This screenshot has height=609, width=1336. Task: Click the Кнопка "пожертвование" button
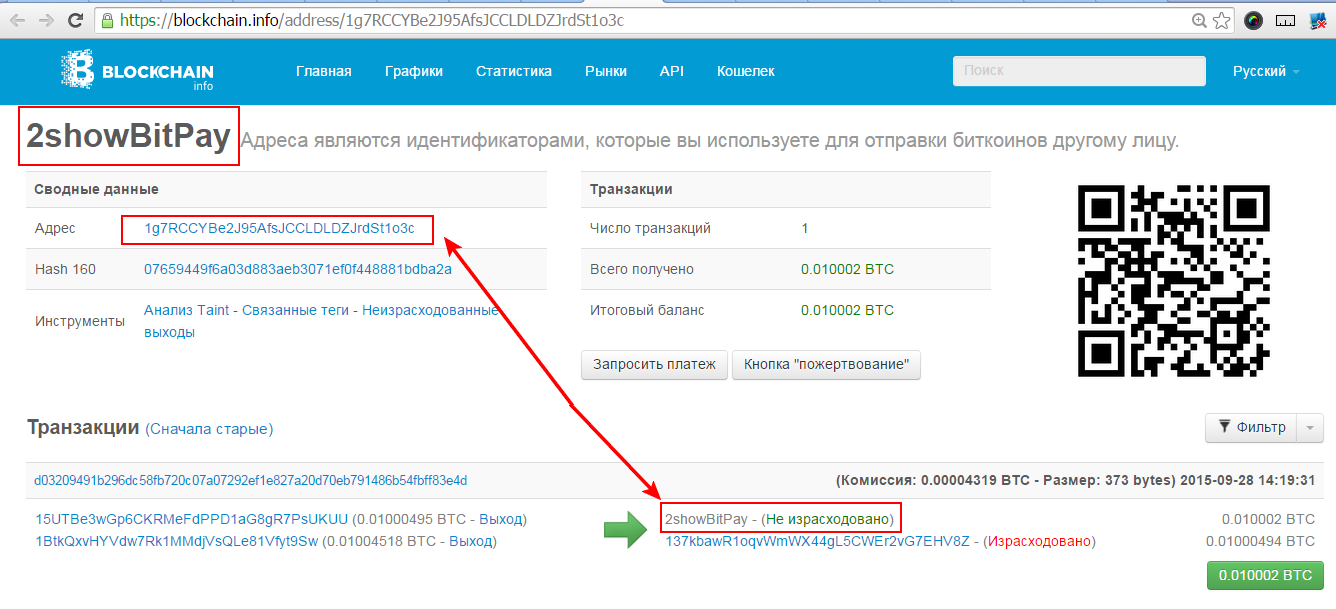tap(826, 365)
